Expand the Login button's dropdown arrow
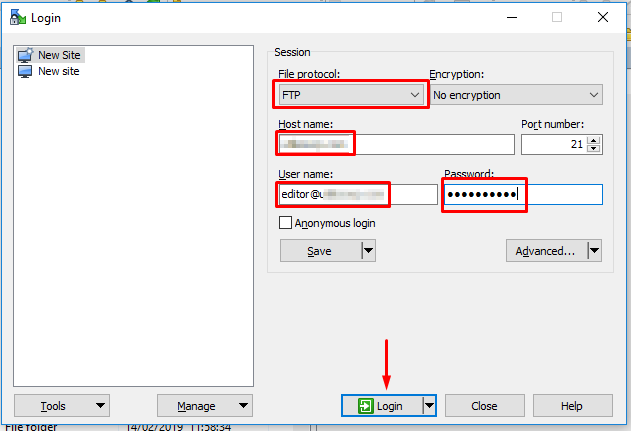 click(x=430, y=406)
